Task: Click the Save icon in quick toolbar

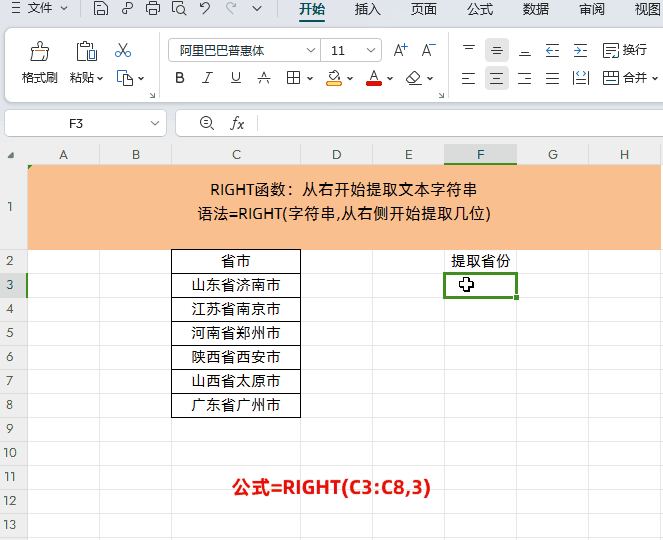Action: (x=101, y=8)
